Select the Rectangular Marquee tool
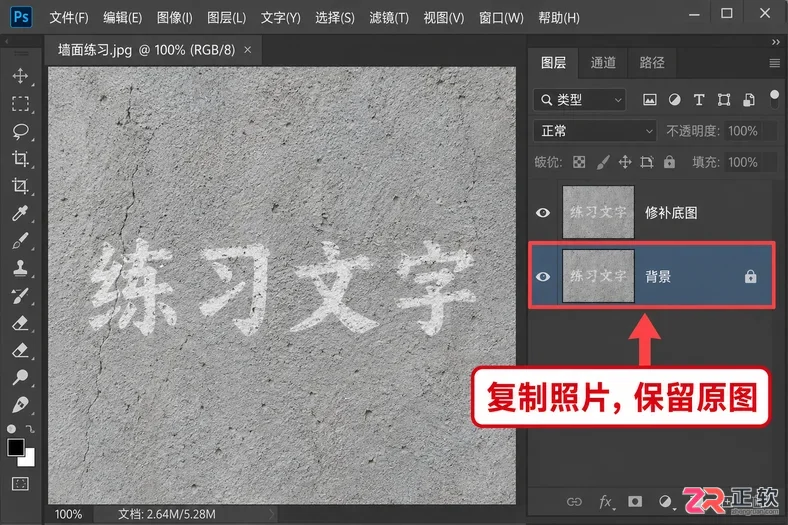Viewport: 788px width, 525px height. pyautogui.click(x=20, y=103)
